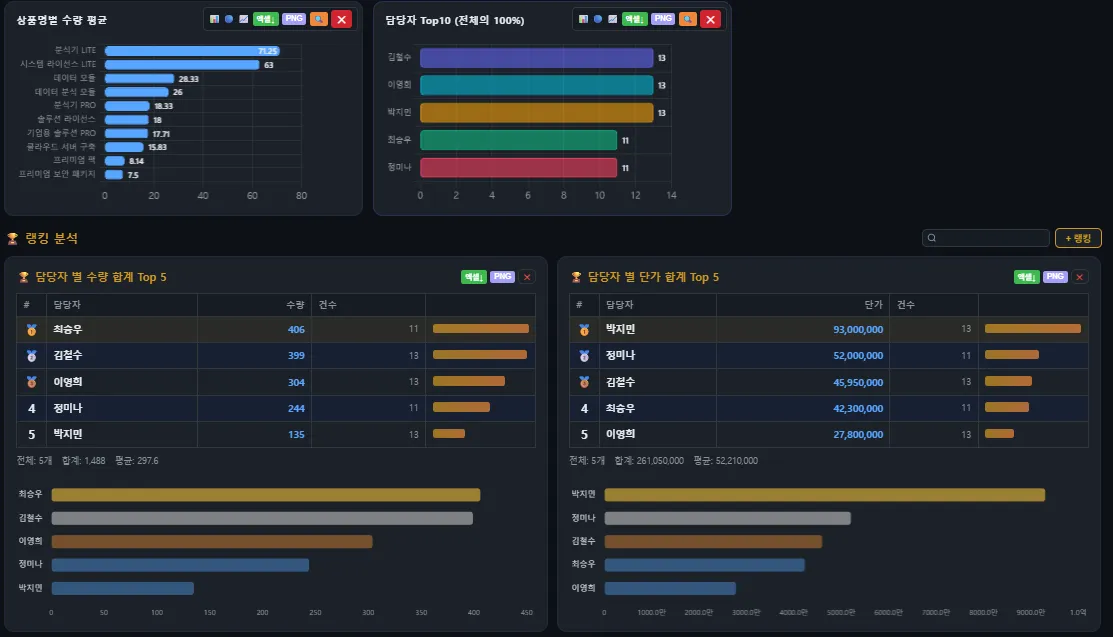This screenshot has width=1113, height=637.
Task: Switch 담당자 Top10 chart to pie type
Action: [x=597, y=19]
